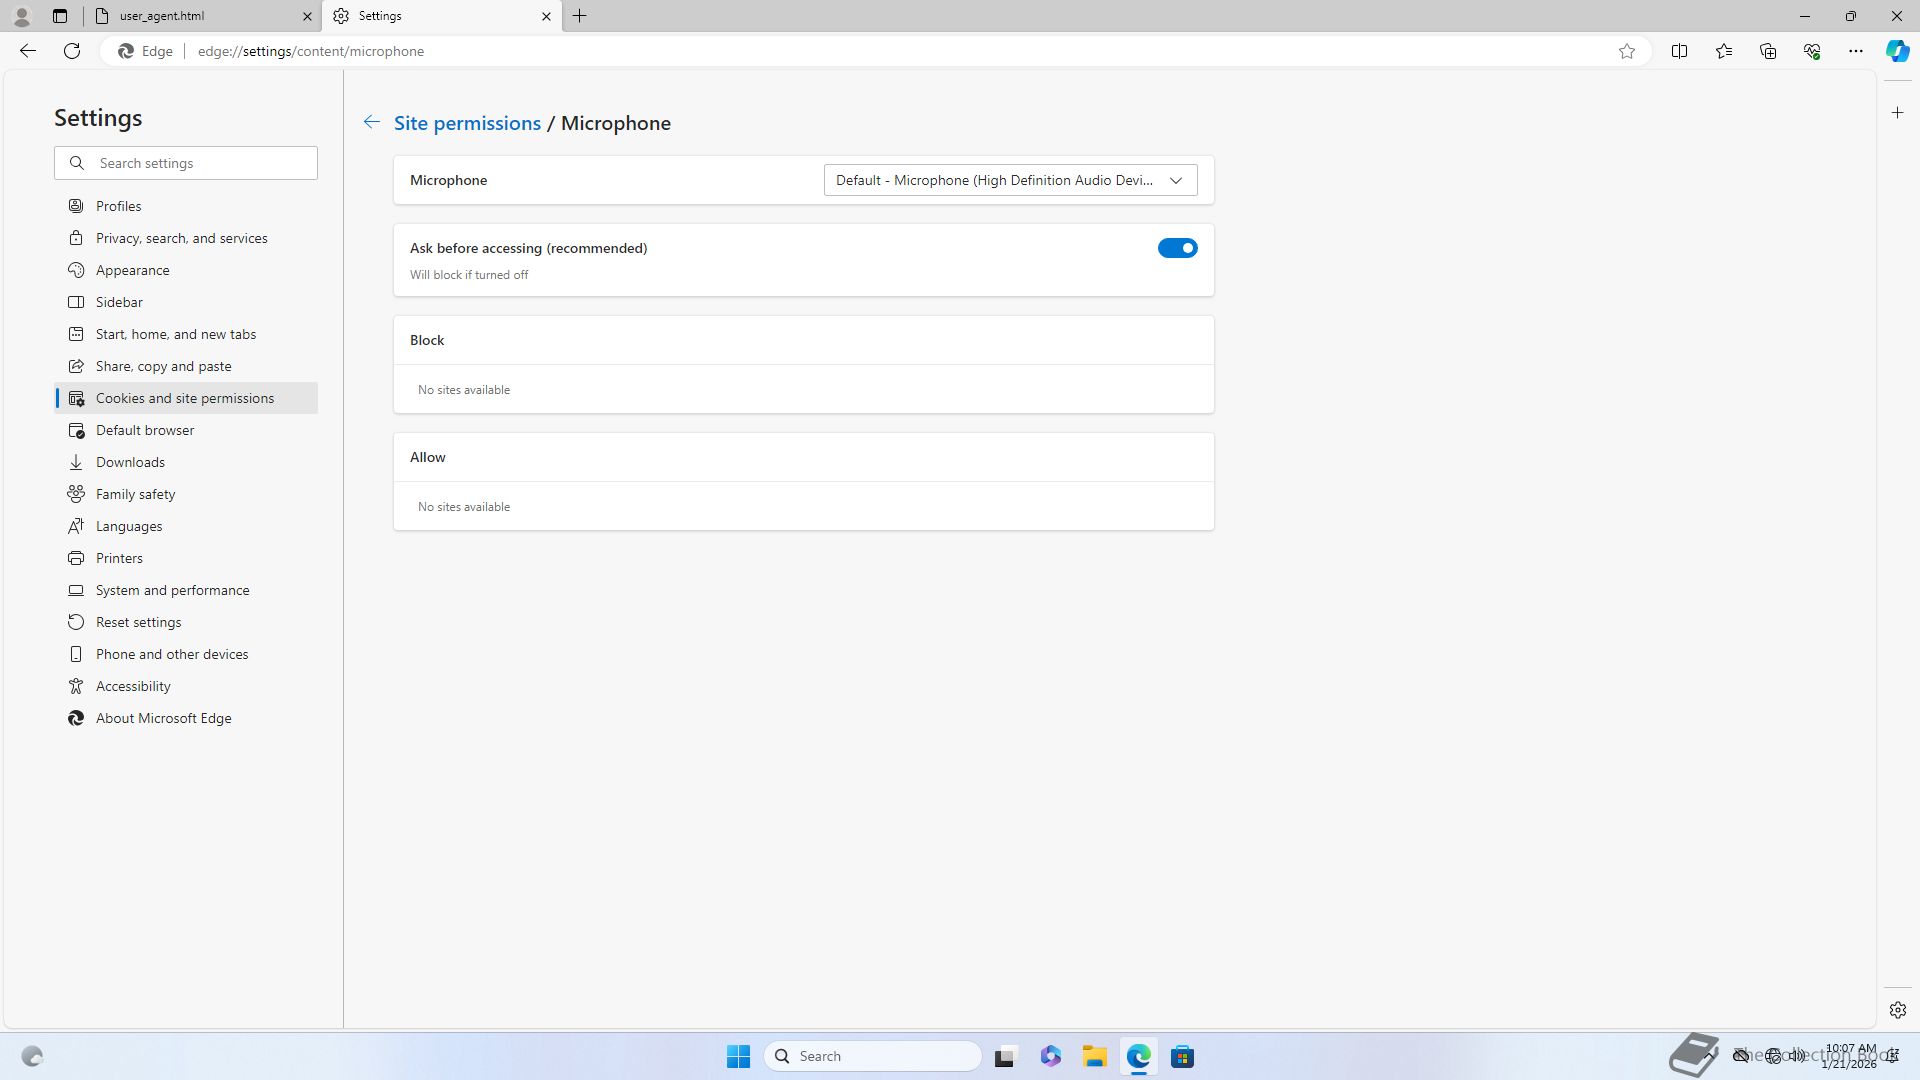Click the Browser essentials heart icon
Screen dimensions: 1920x1080
[x=1811, y=51]
